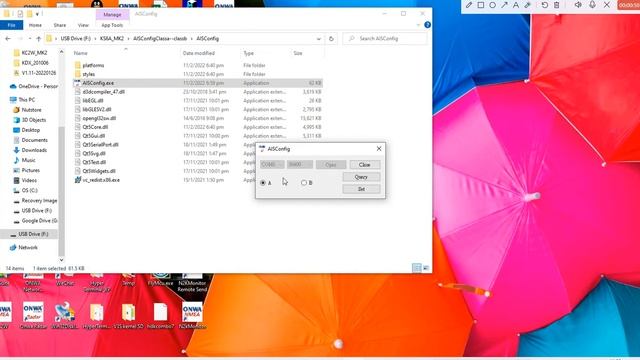Open Onwa Radar desktop shortcut
The image size is (640, 360).
[x=33, y=316]
